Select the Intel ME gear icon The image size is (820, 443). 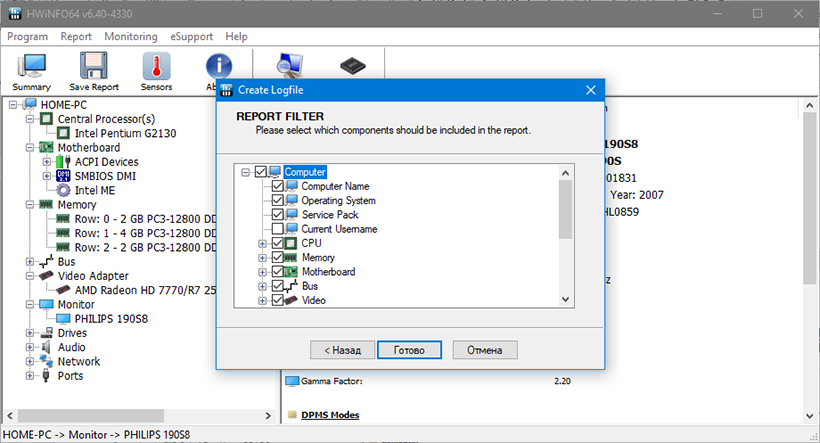63,190
